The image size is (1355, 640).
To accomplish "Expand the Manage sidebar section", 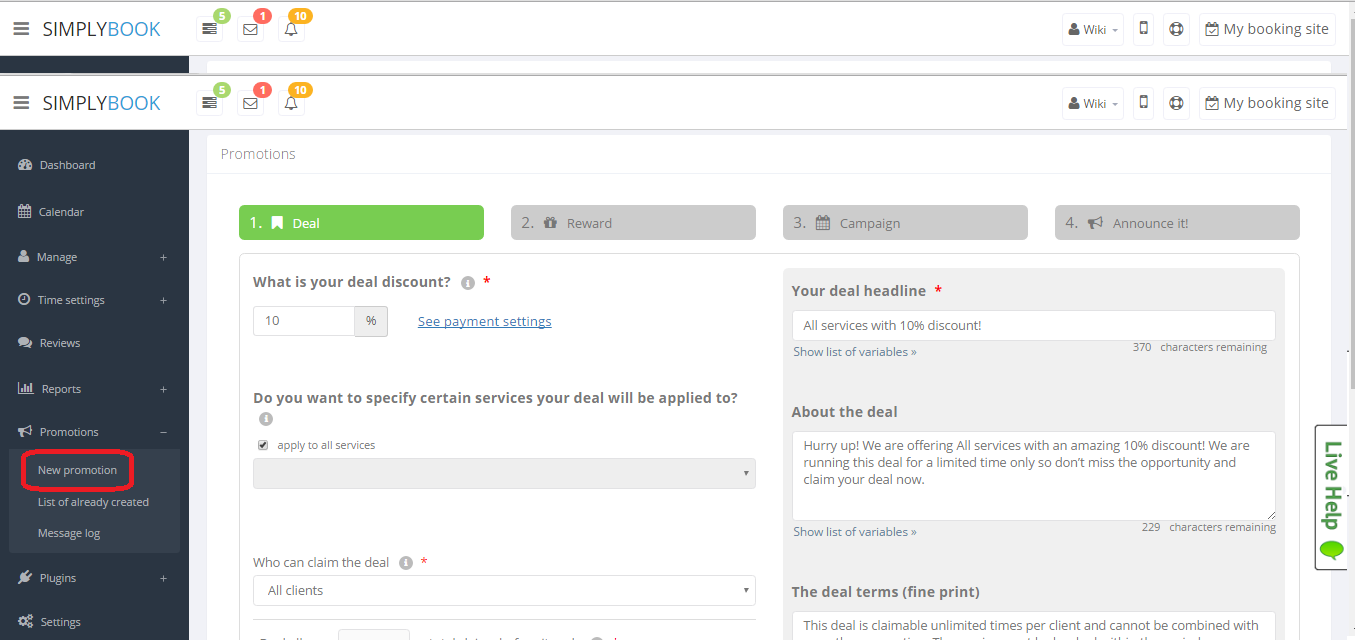I will point(93,257).
